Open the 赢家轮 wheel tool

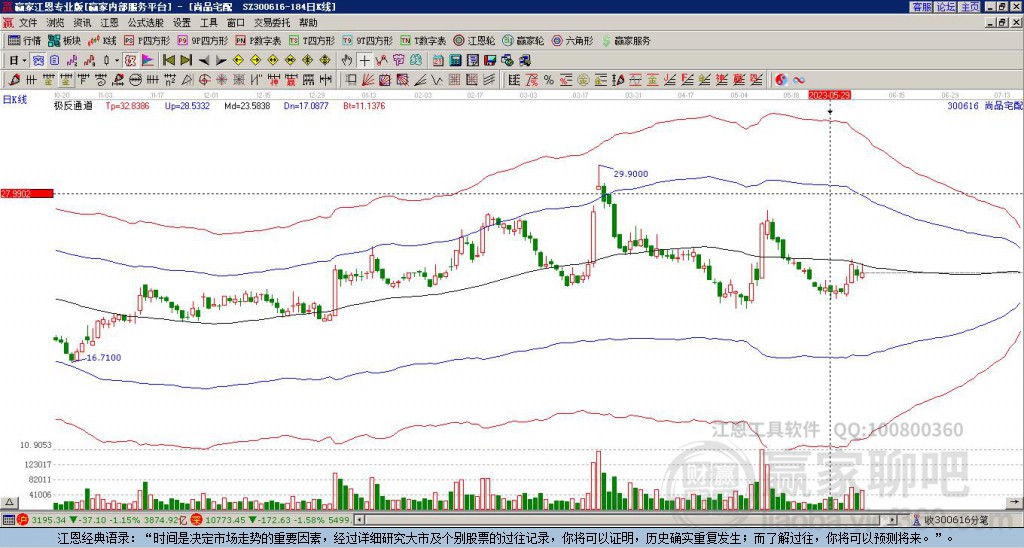(x=523, y=40)
